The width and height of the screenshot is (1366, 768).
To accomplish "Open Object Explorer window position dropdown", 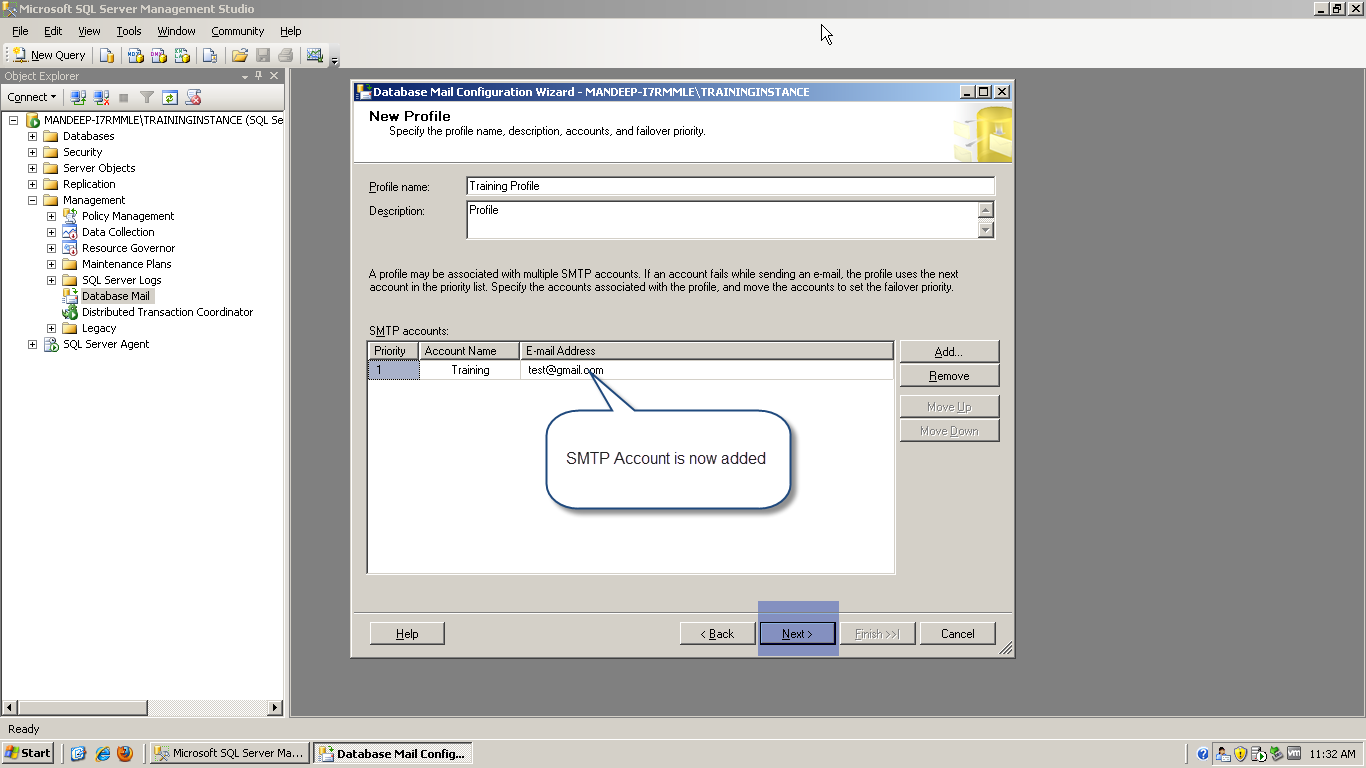I will coord(245,76).
